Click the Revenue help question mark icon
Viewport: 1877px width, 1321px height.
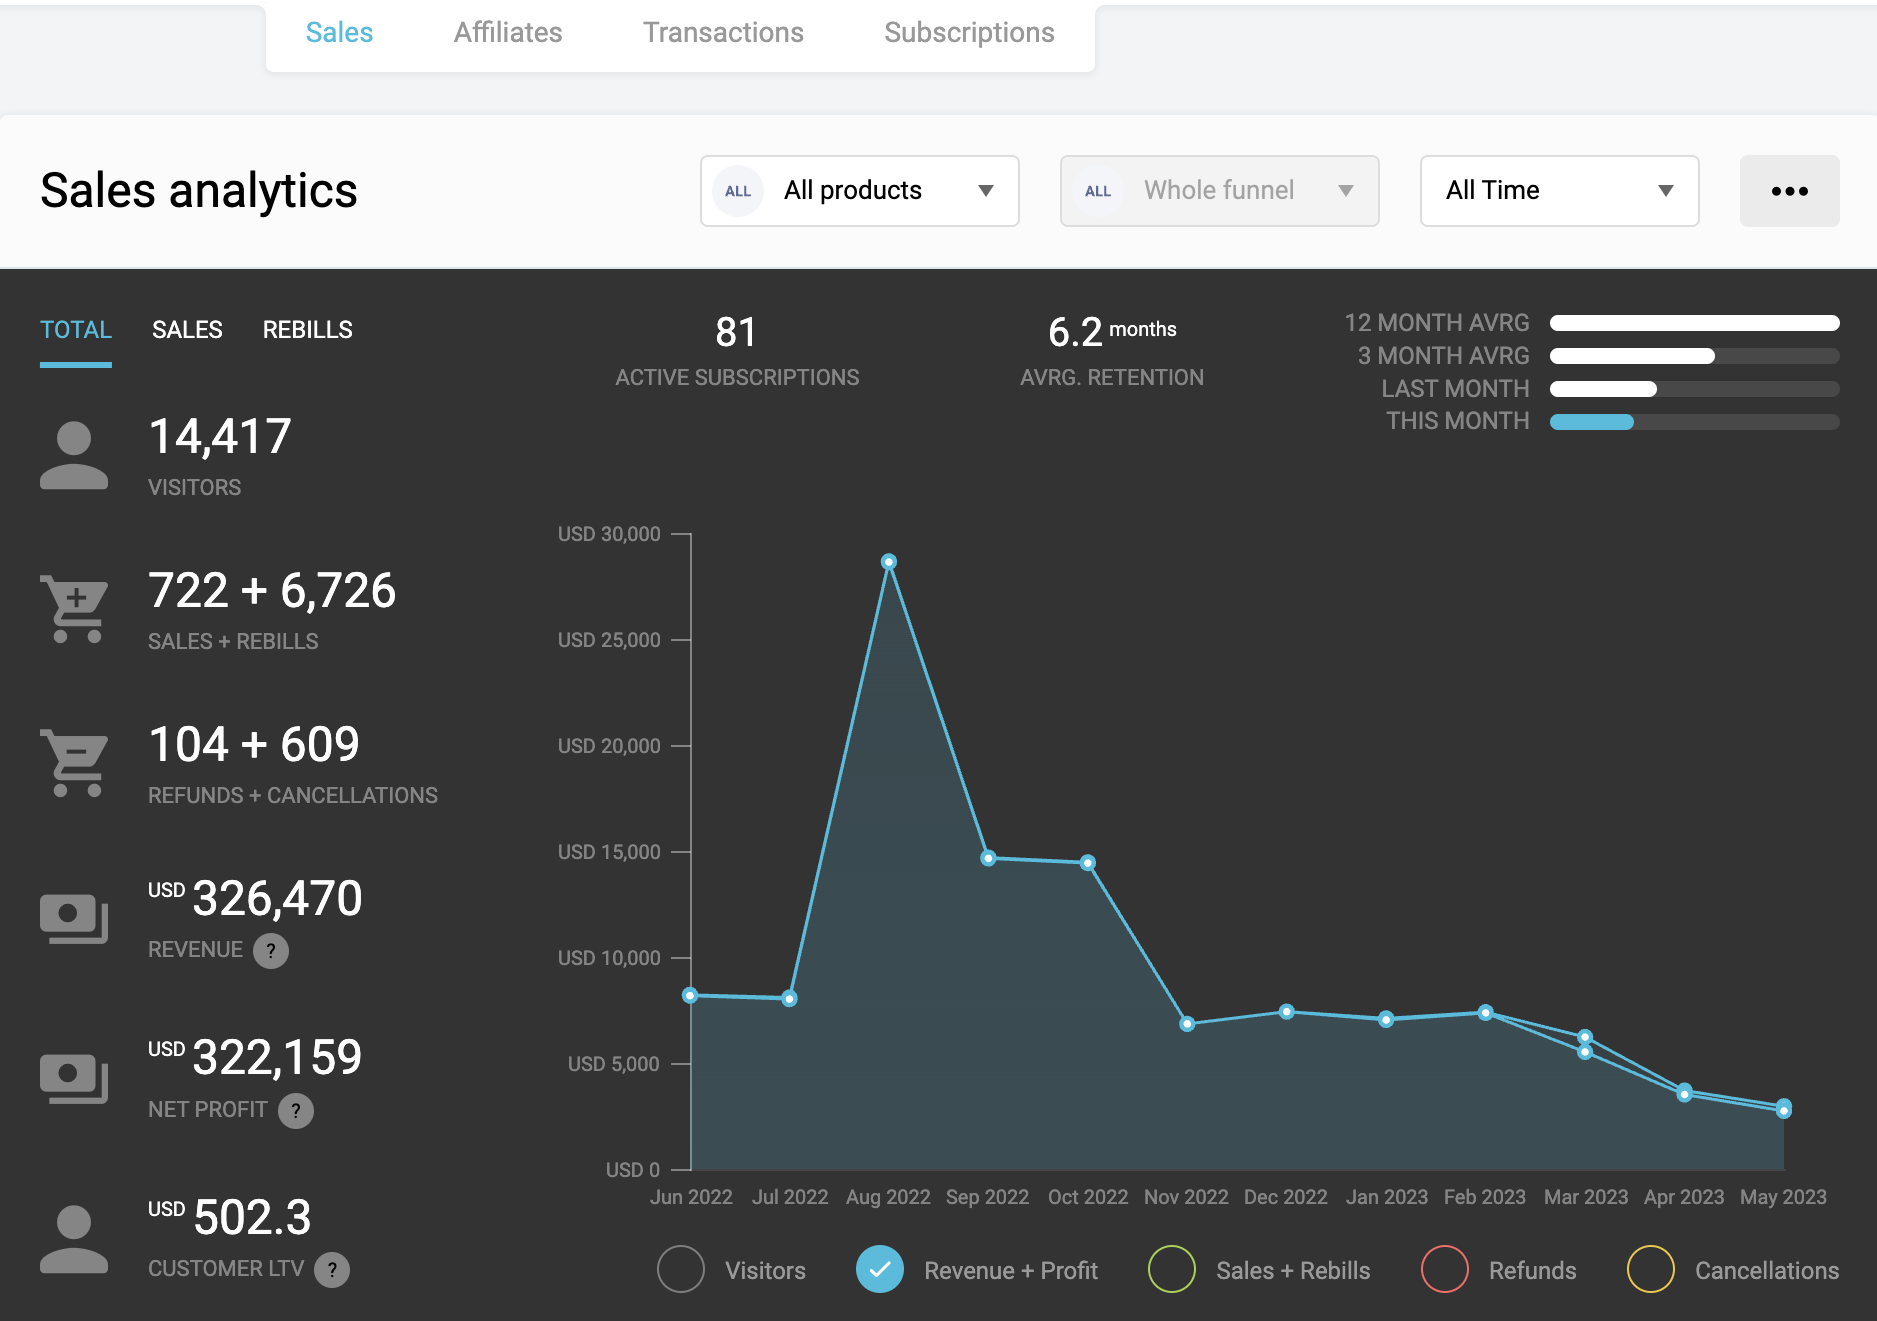click(x=270, y=951)
